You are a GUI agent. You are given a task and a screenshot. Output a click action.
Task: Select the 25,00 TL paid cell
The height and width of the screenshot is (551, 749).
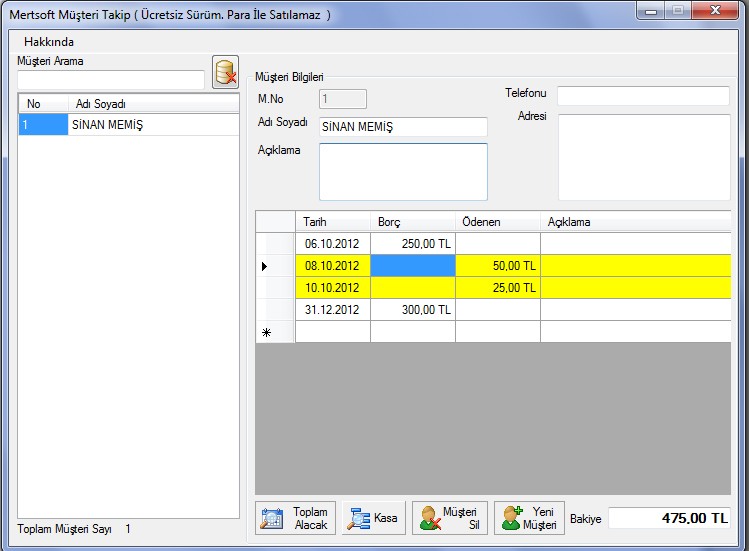point(498,288)
